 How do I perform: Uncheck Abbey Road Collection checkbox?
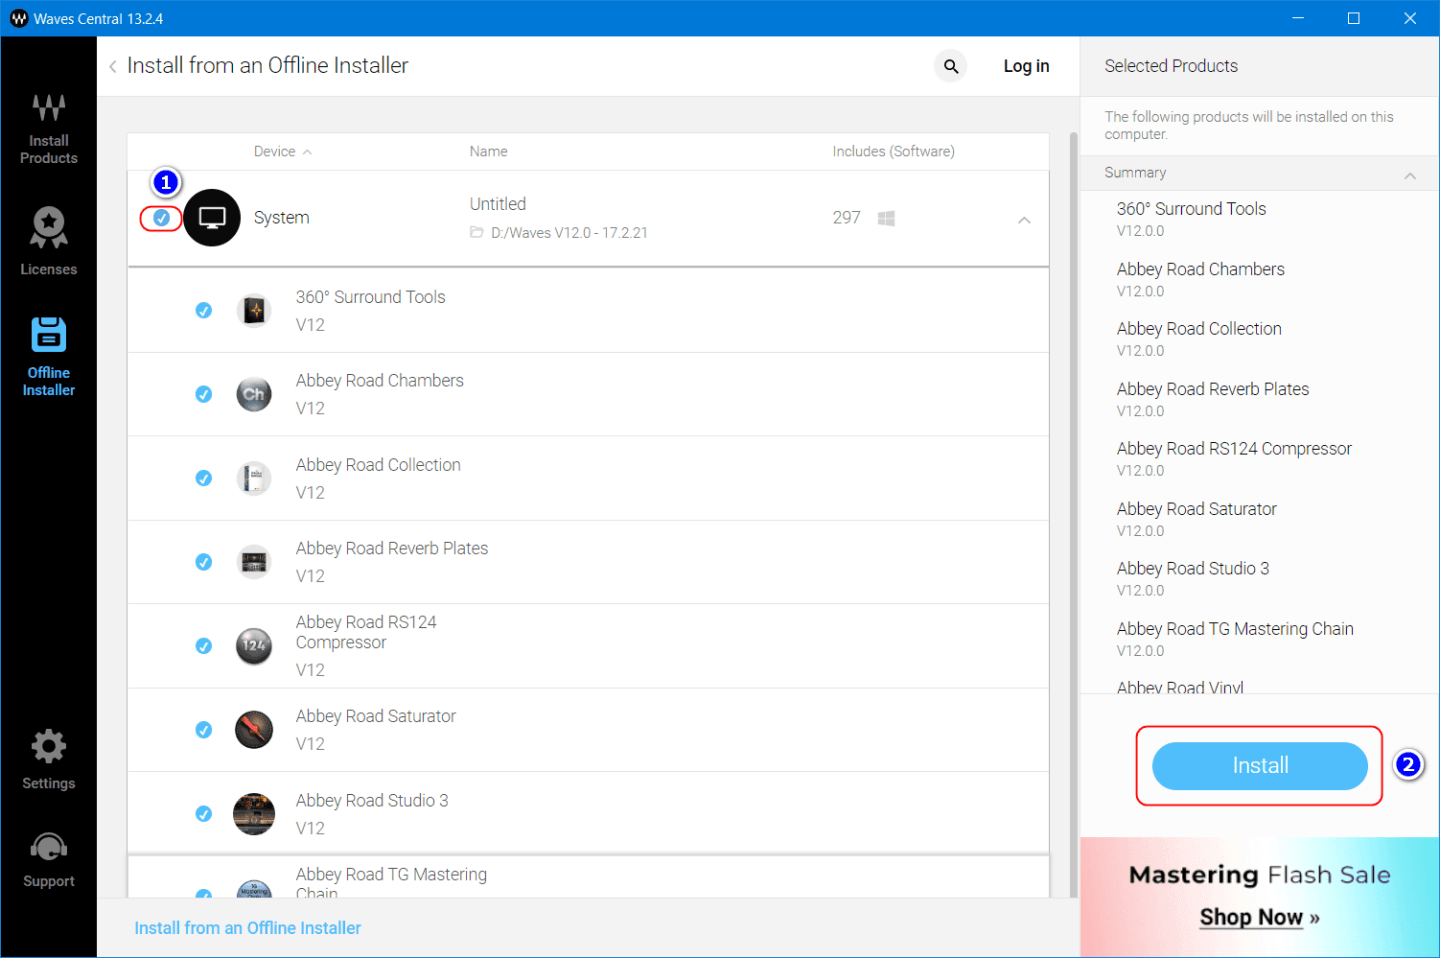pos(204,478)
